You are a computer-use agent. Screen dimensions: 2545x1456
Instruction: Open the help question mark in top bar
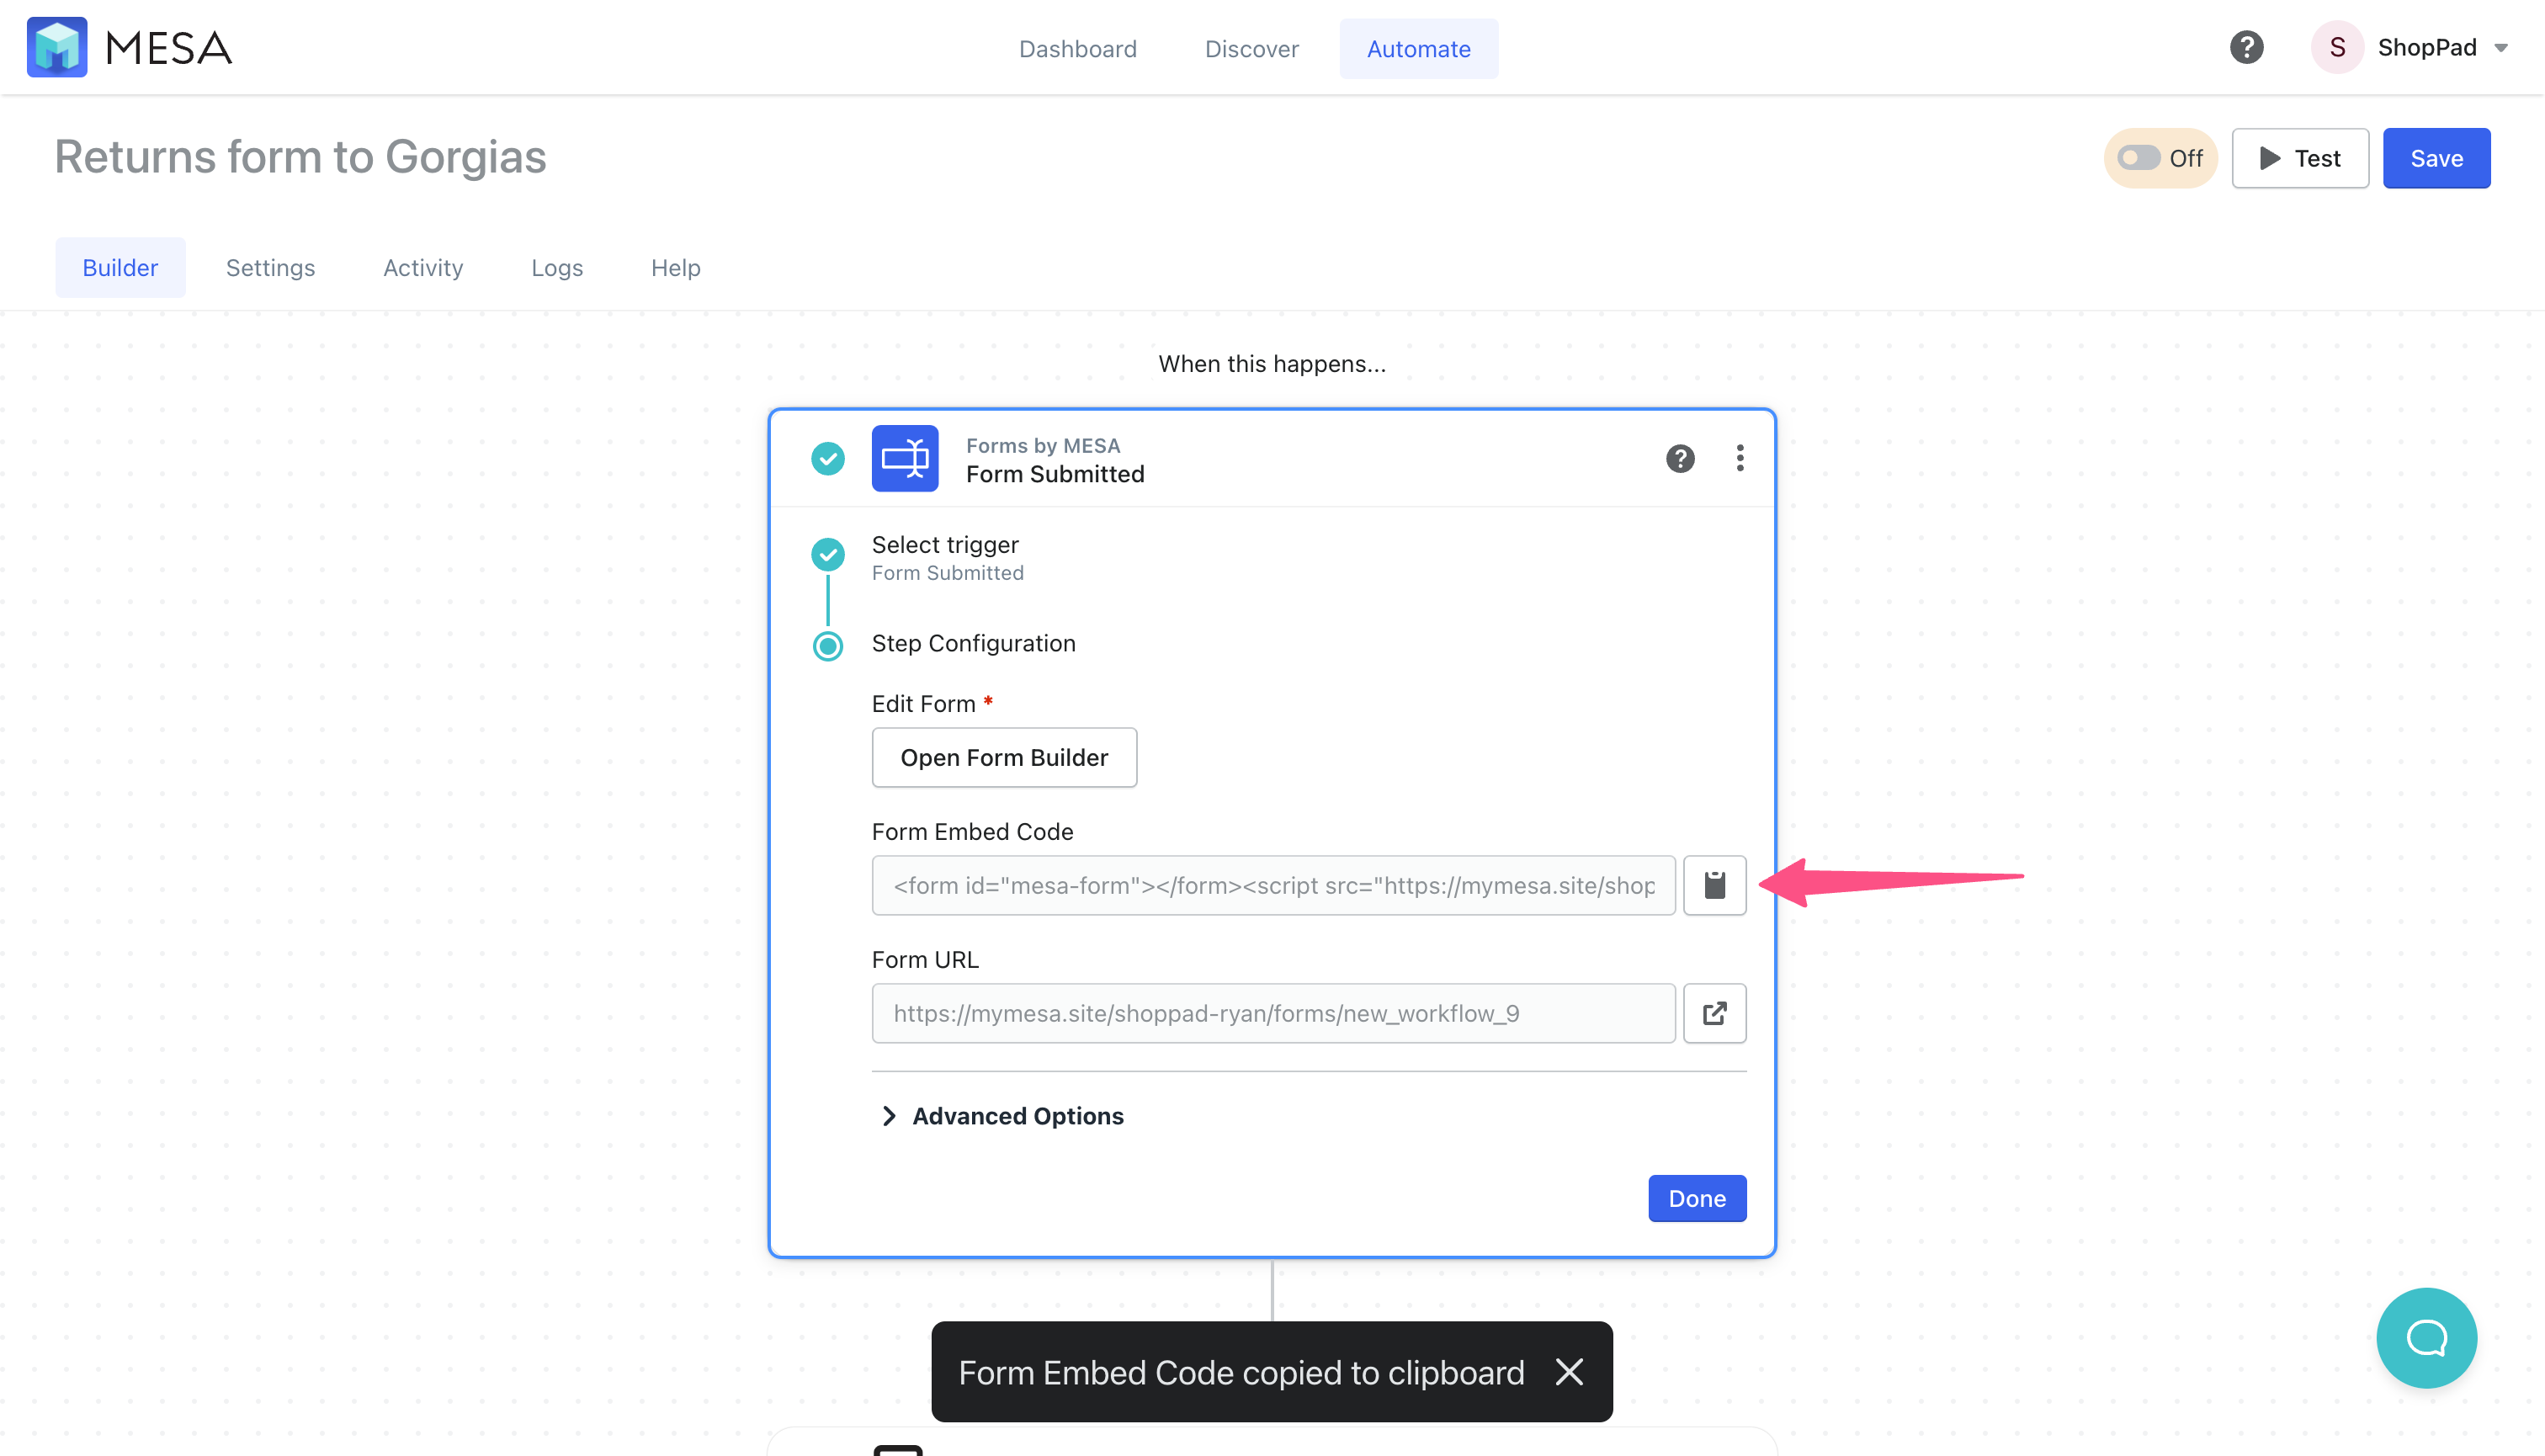point(2246,47)
